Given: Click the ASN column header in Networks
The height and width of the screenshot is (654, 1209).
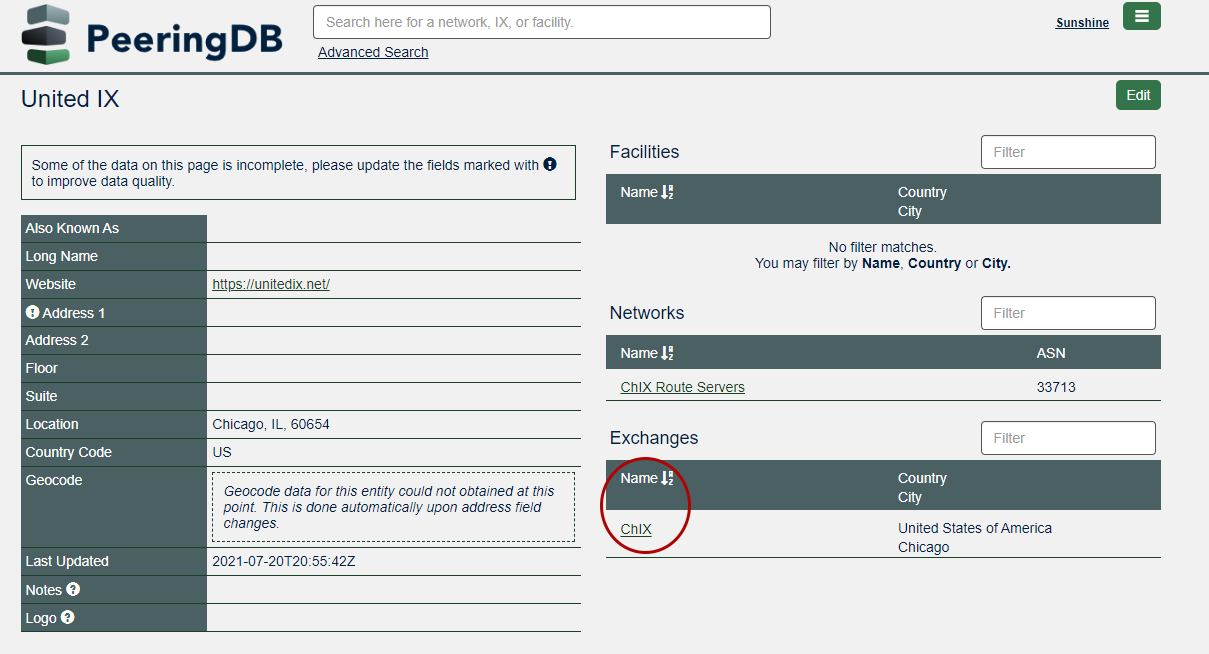Looking at the screenshot, I should (1051, 353).
